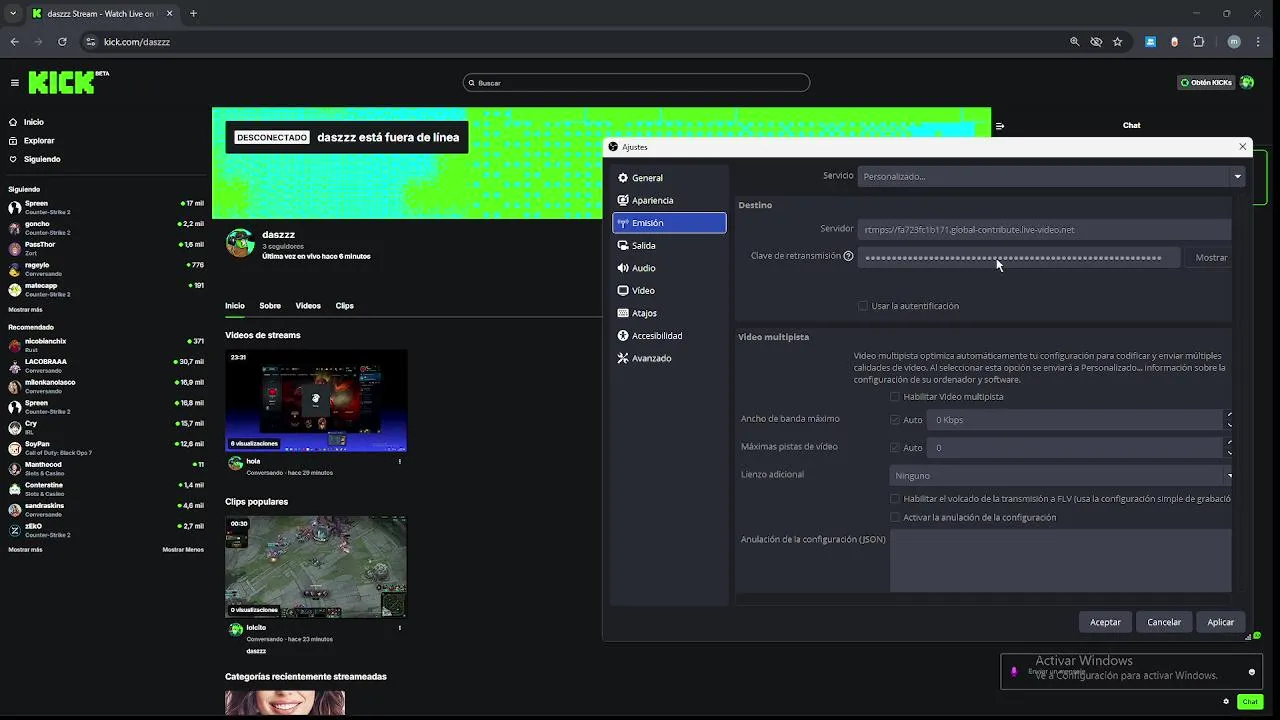Image resolution: width=1280 pixels, height=720 pixels.
Task: Switch to Clips channel tab
Action: click(x=345, y=306)
